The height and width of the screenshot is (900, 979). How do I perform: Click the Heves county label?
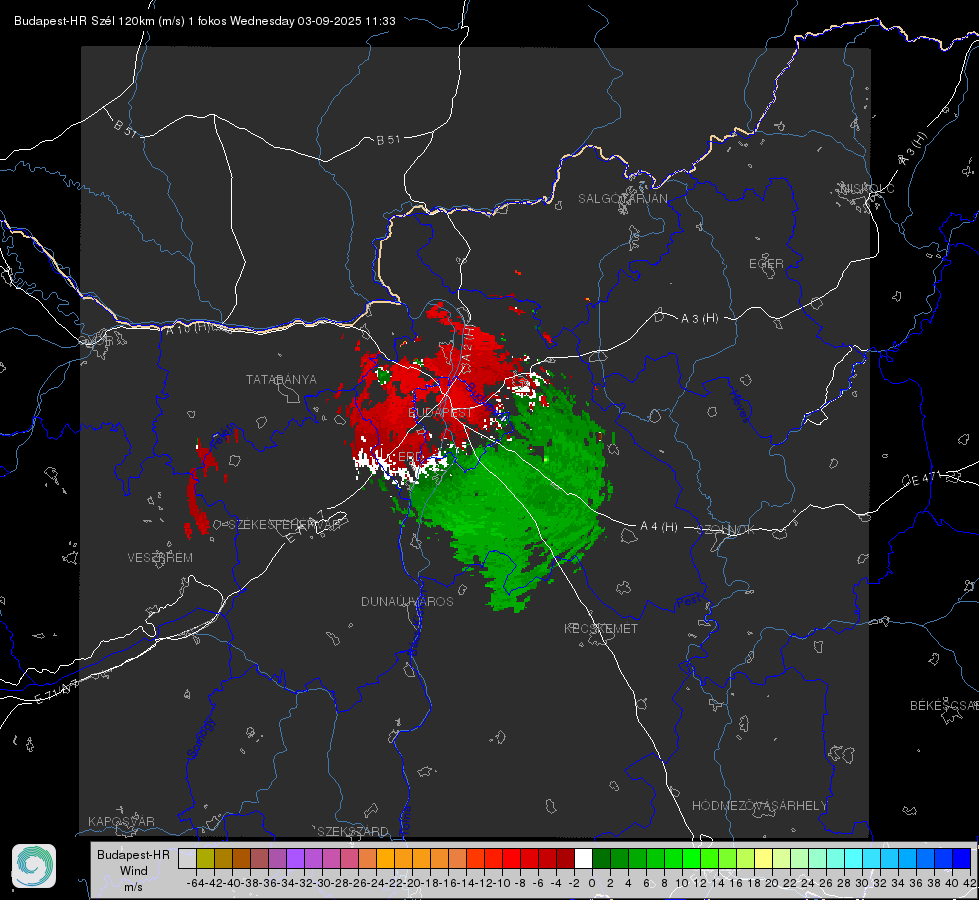(740, 406)
